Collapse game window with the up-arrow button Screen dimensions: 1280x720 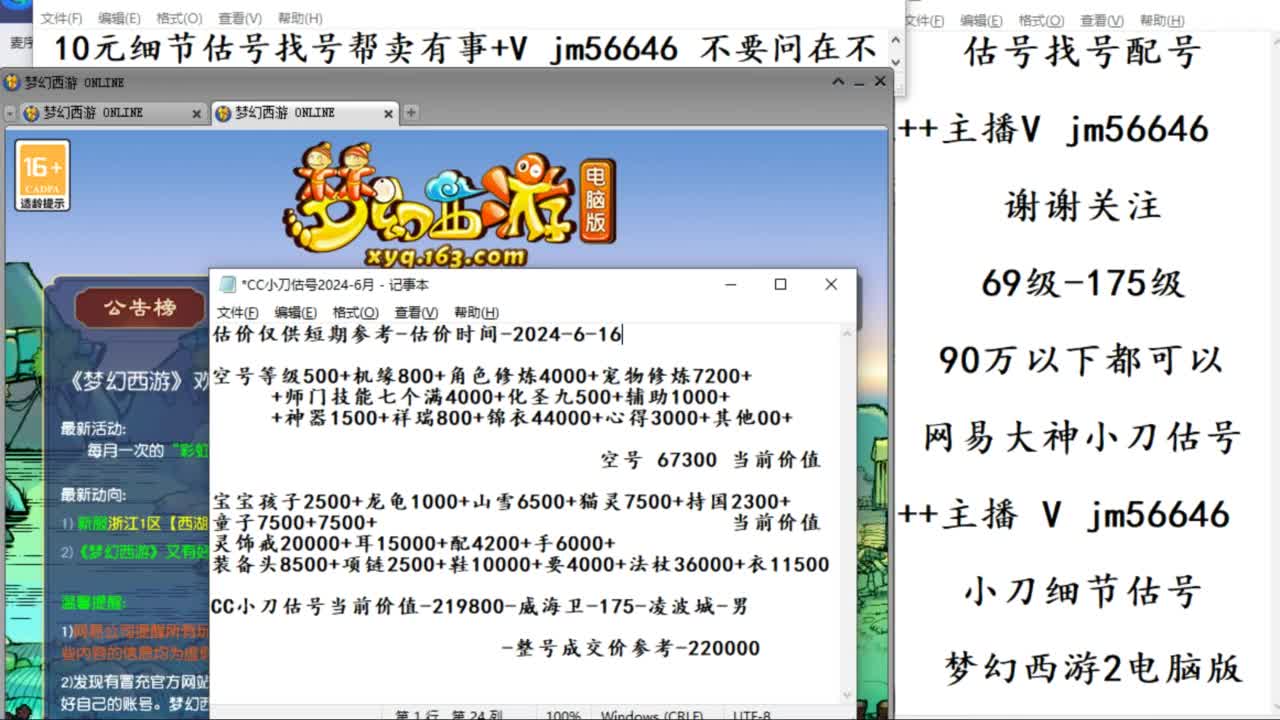(838, 82)
